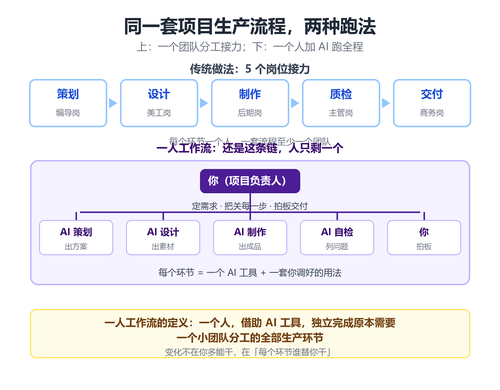Click the 策划 编导岗 box
Image resolution: width=500 pixels, height=390 pixels.
click(68, 103)
